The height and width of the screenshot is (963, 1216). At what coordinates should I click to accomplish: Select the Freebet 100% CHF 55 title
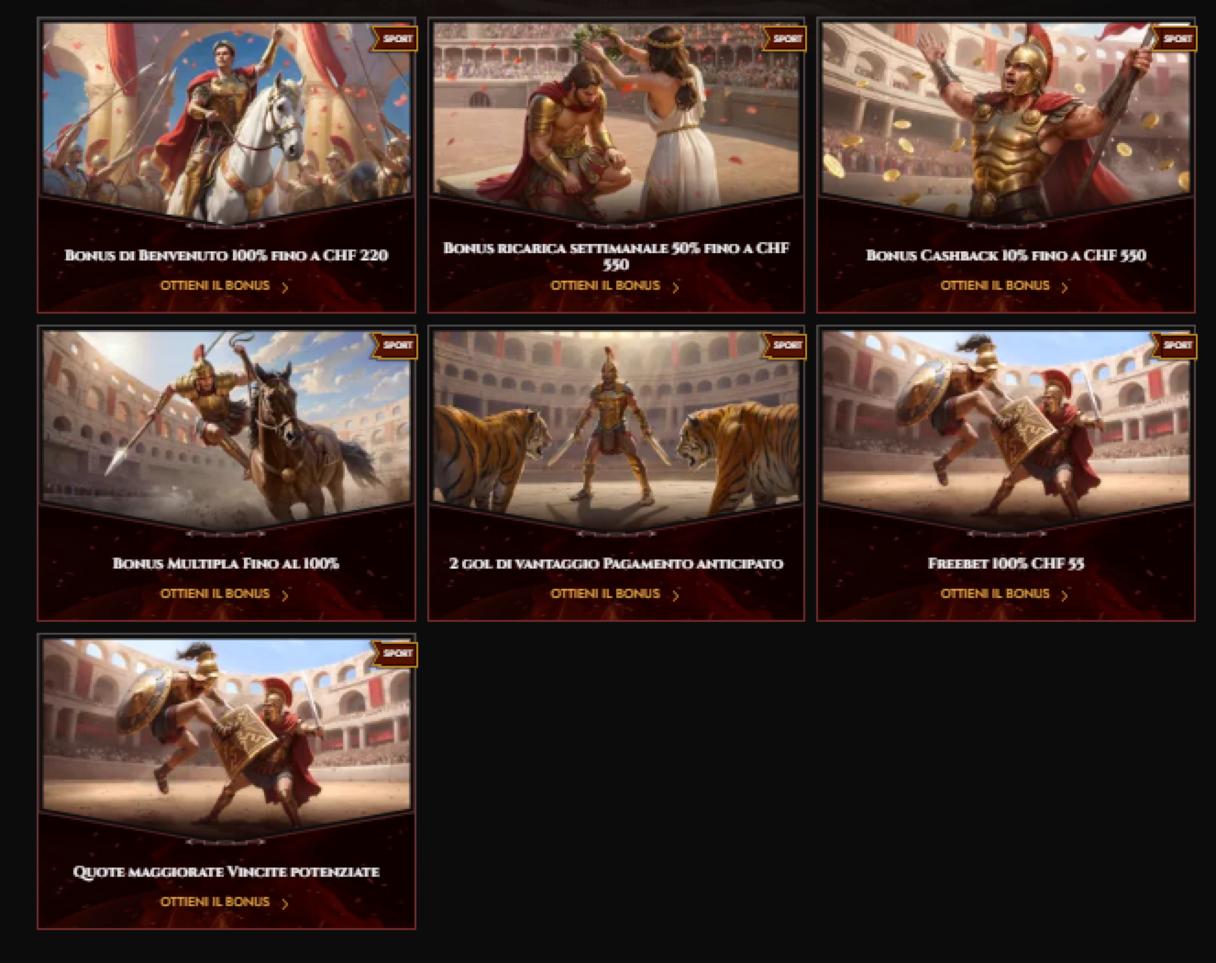click(x=1006, y=564)
